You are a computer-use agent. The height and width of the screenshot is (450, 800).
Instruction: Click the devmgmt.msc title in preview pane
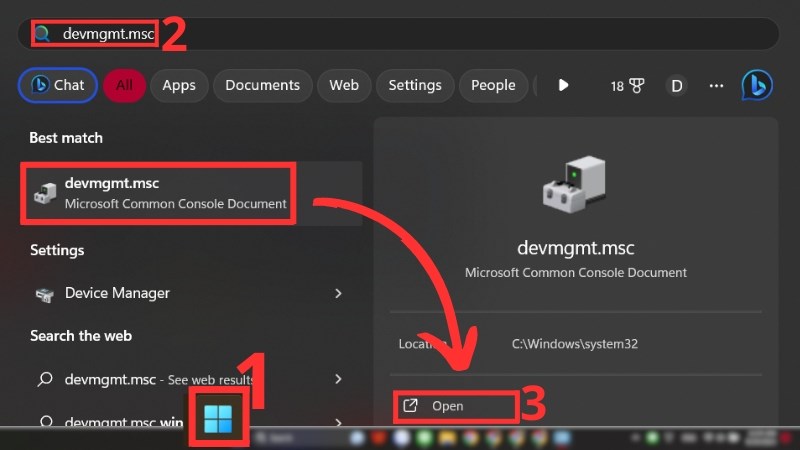click(x=576, y=248)
